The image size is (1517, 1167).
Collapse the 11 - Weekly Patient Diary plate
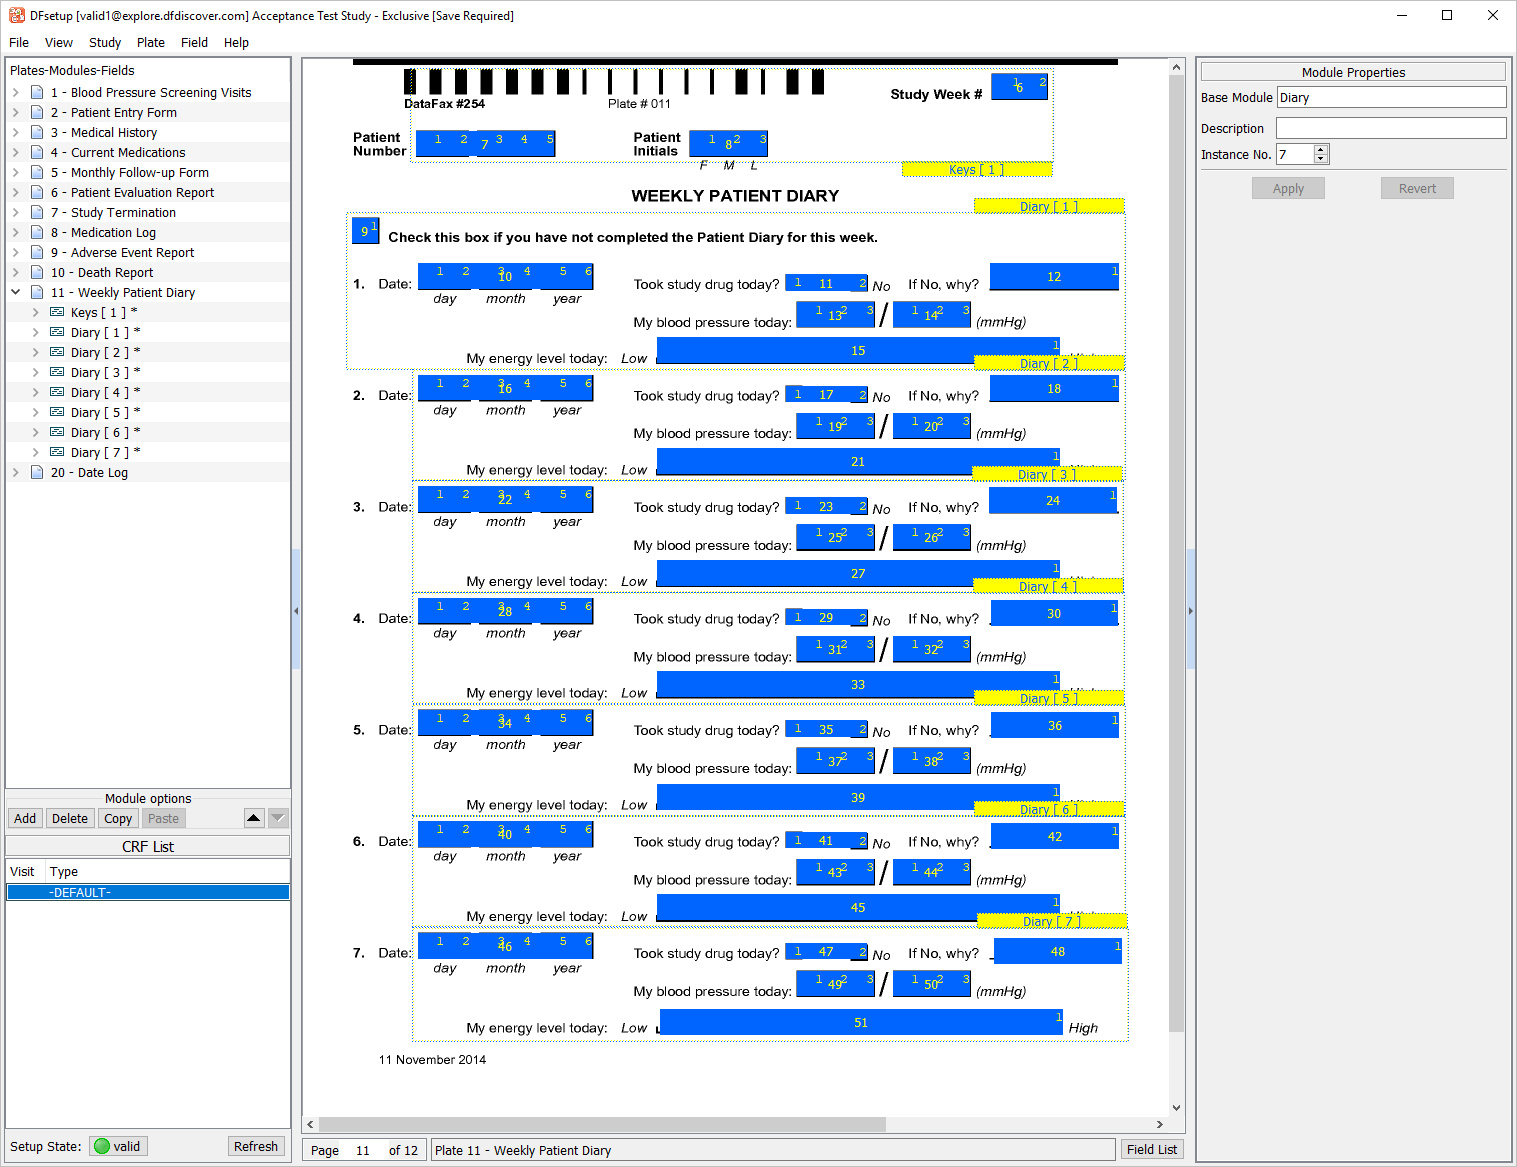click(16, 292)
